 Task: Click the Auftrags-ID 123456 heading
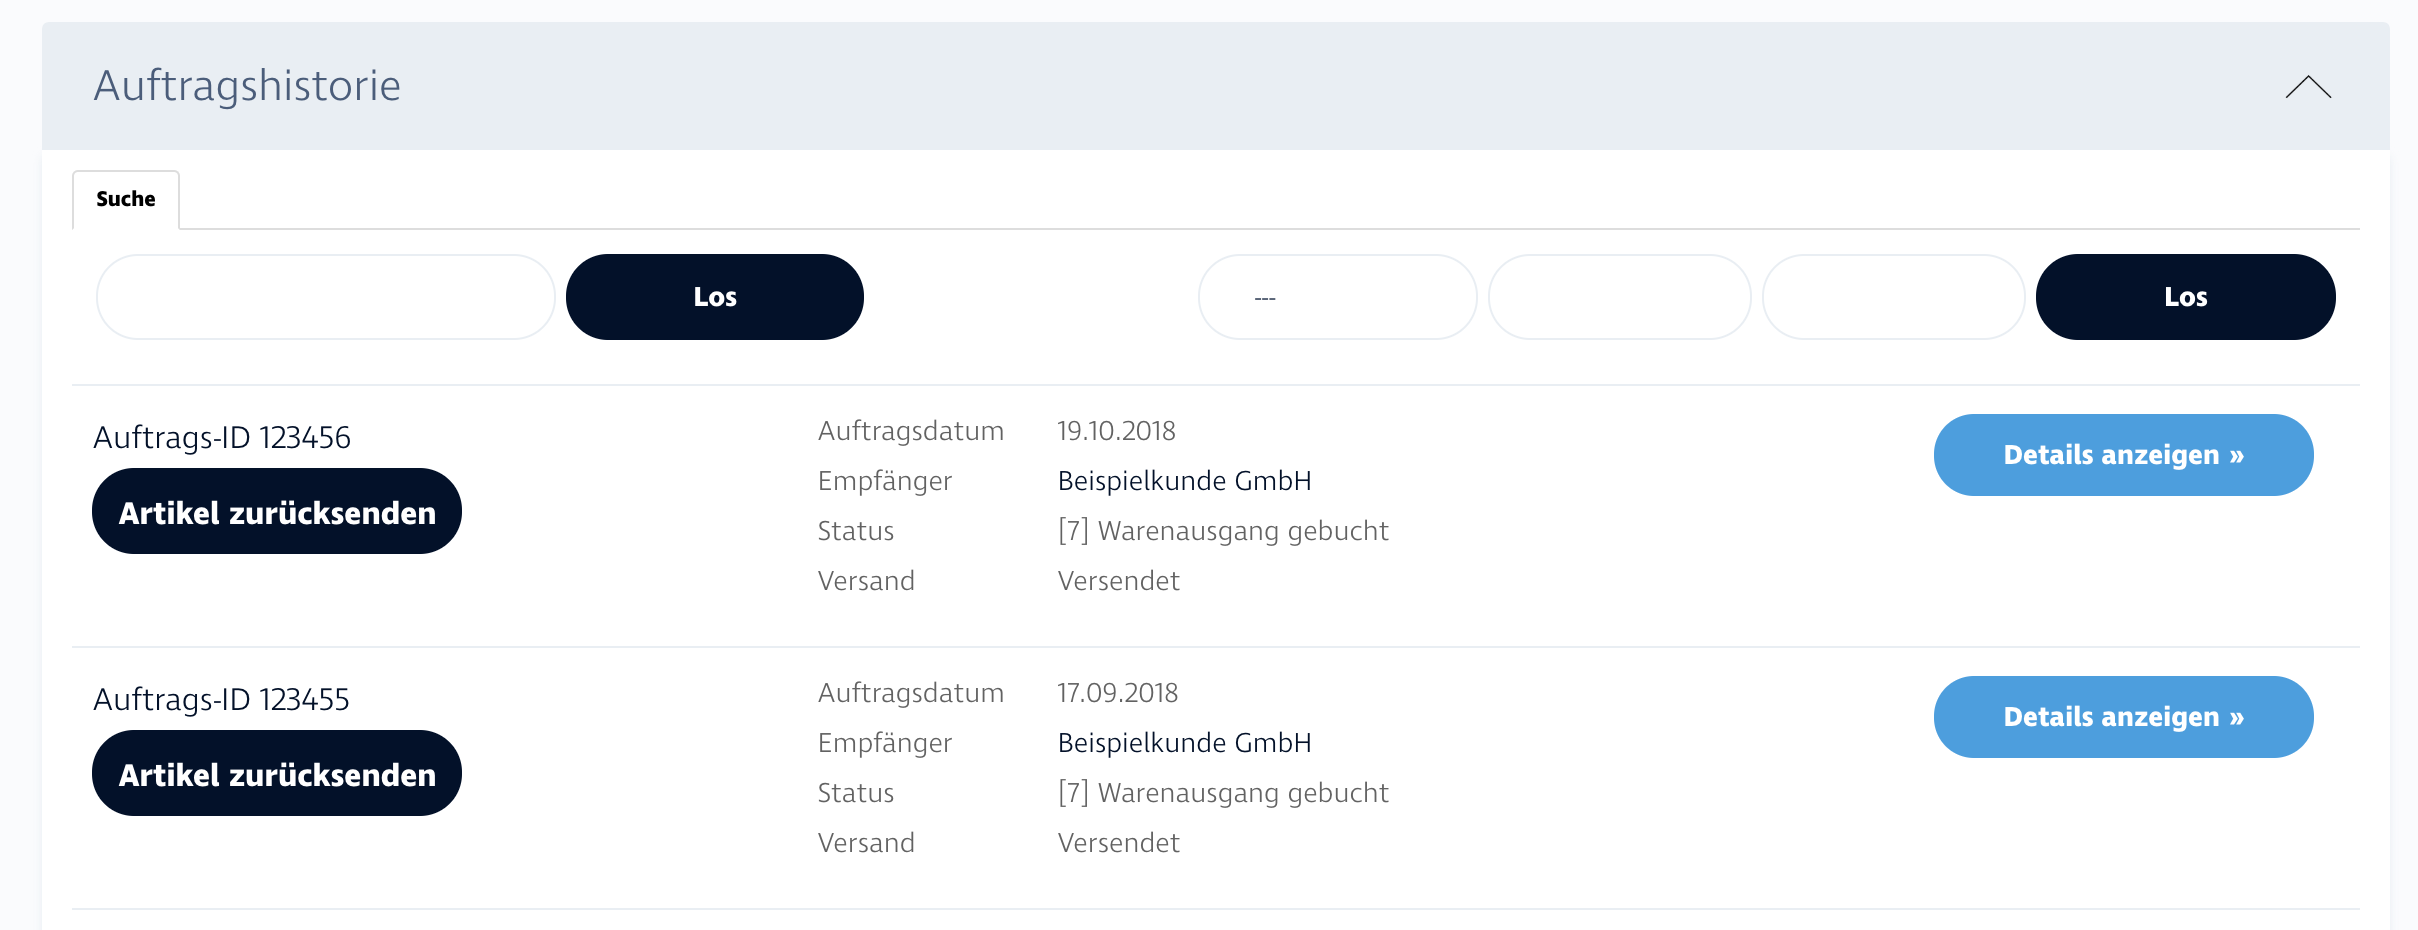tap(222, 438)
